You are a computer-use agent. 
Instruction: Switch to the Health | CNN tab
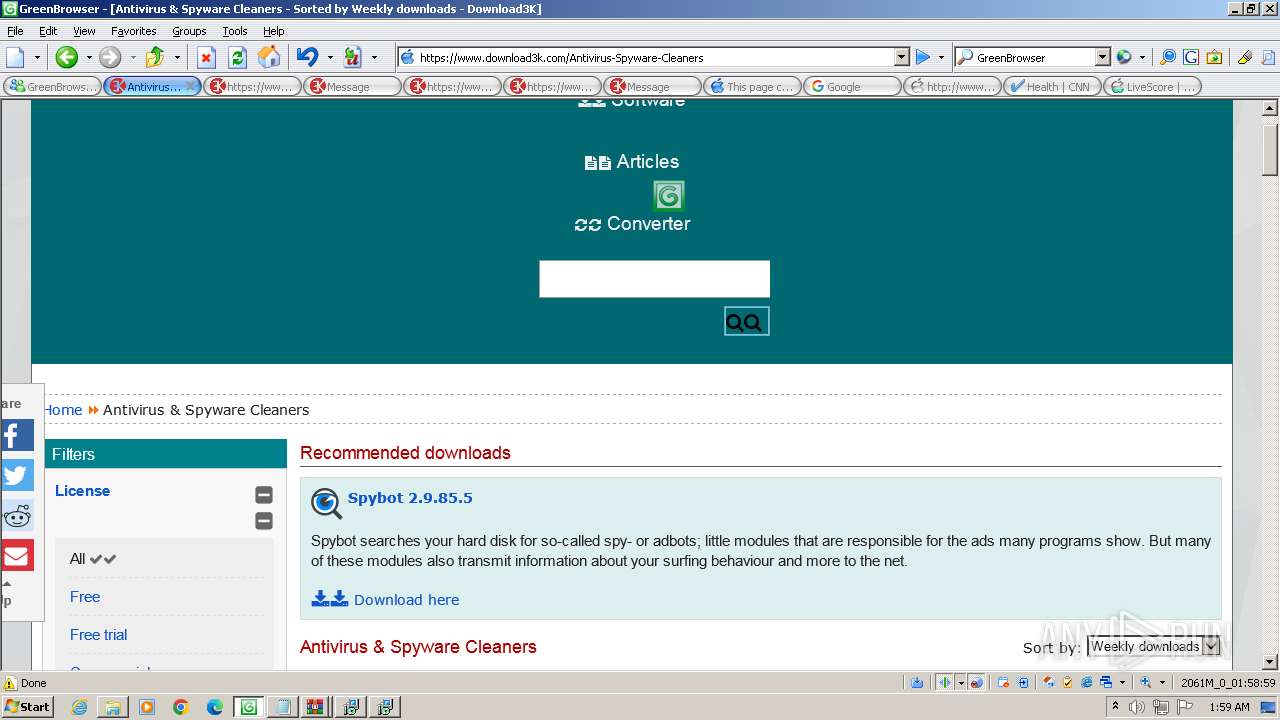coord(1052,86)
